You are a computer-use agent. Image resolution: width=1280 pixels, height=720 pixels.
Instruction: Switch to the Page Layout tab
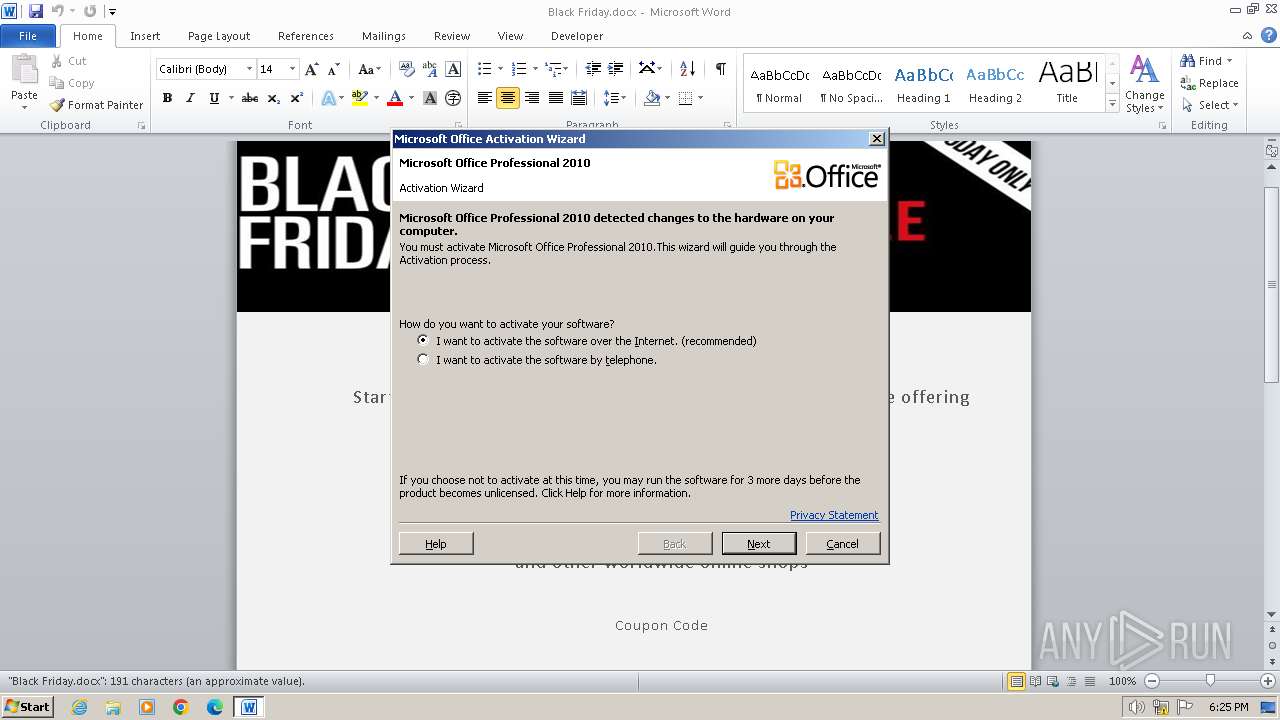(219, 36)
